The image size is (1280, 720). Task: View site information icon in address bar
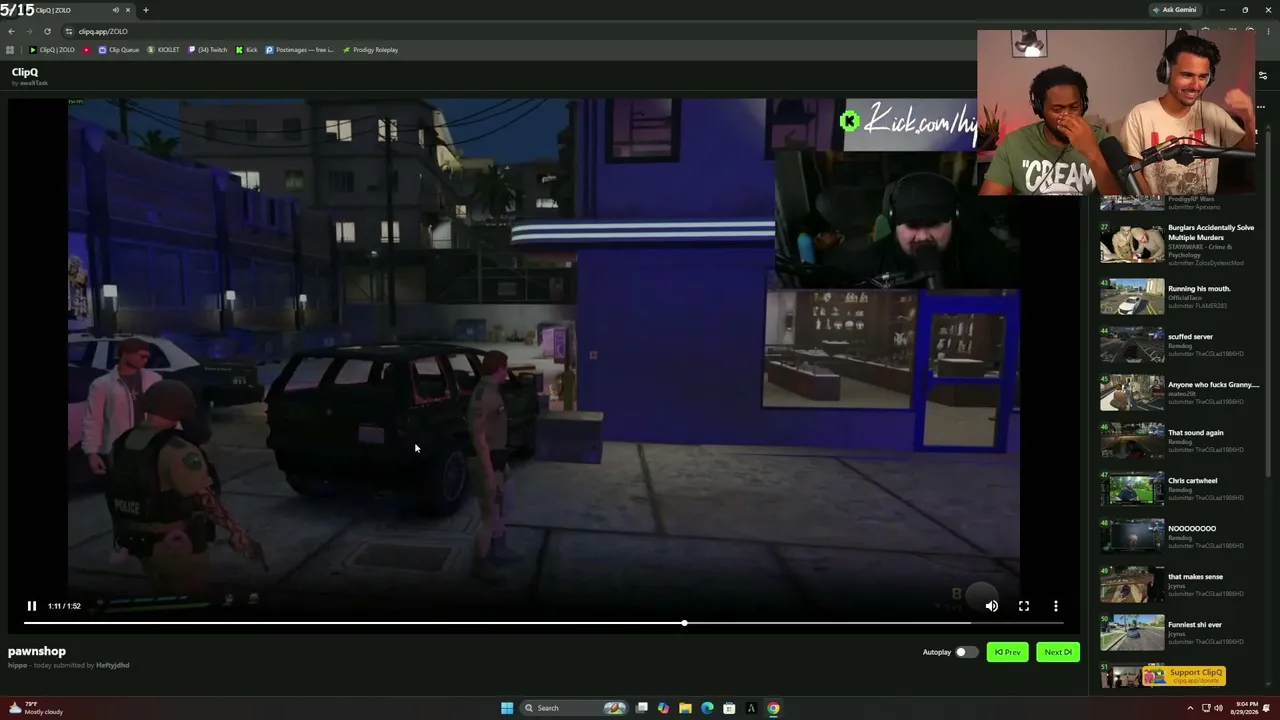tap(69, 31)
